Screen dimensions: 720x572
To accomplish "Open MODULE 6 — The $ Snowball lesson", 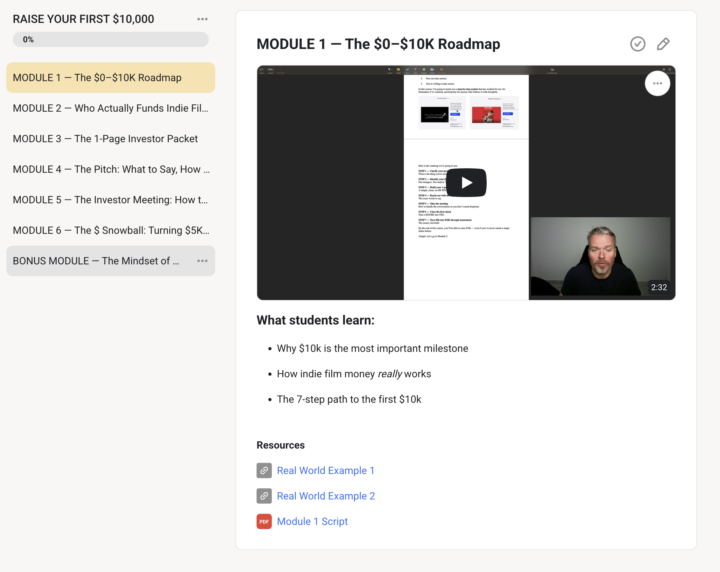I will [110, 230].
